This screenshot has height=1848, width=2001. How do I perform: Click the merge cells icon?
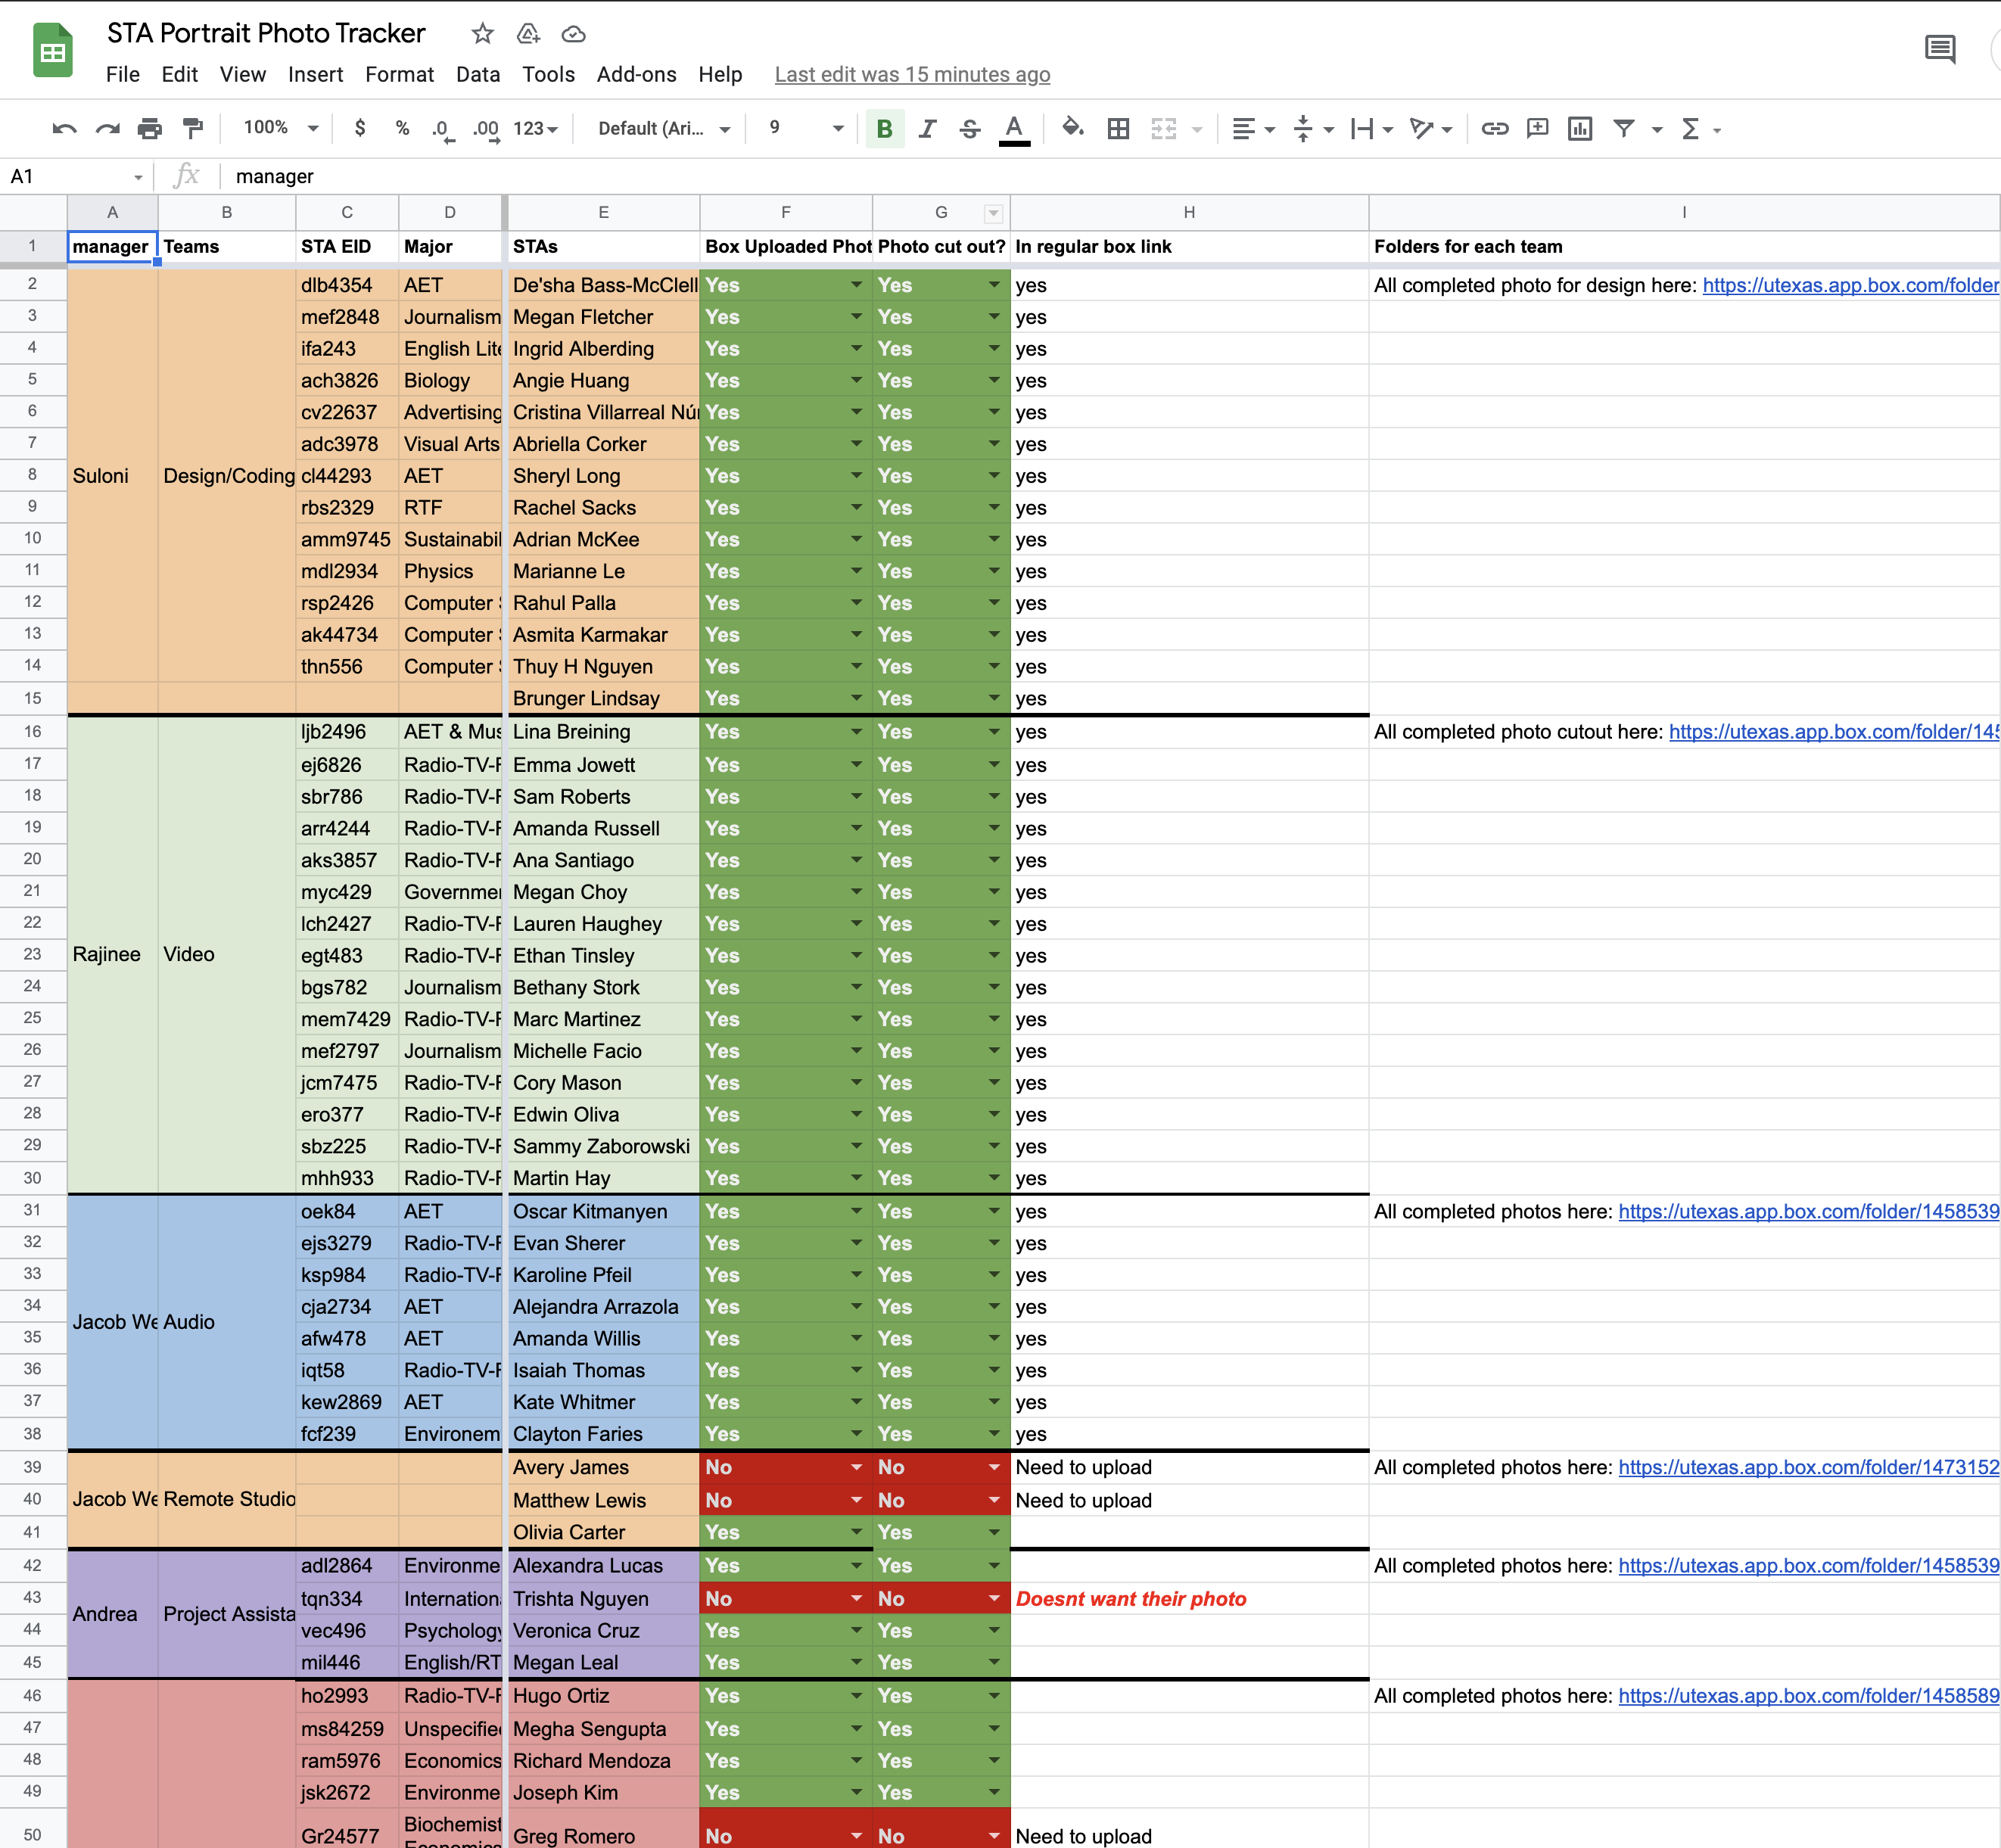(x=1163, y=128)
